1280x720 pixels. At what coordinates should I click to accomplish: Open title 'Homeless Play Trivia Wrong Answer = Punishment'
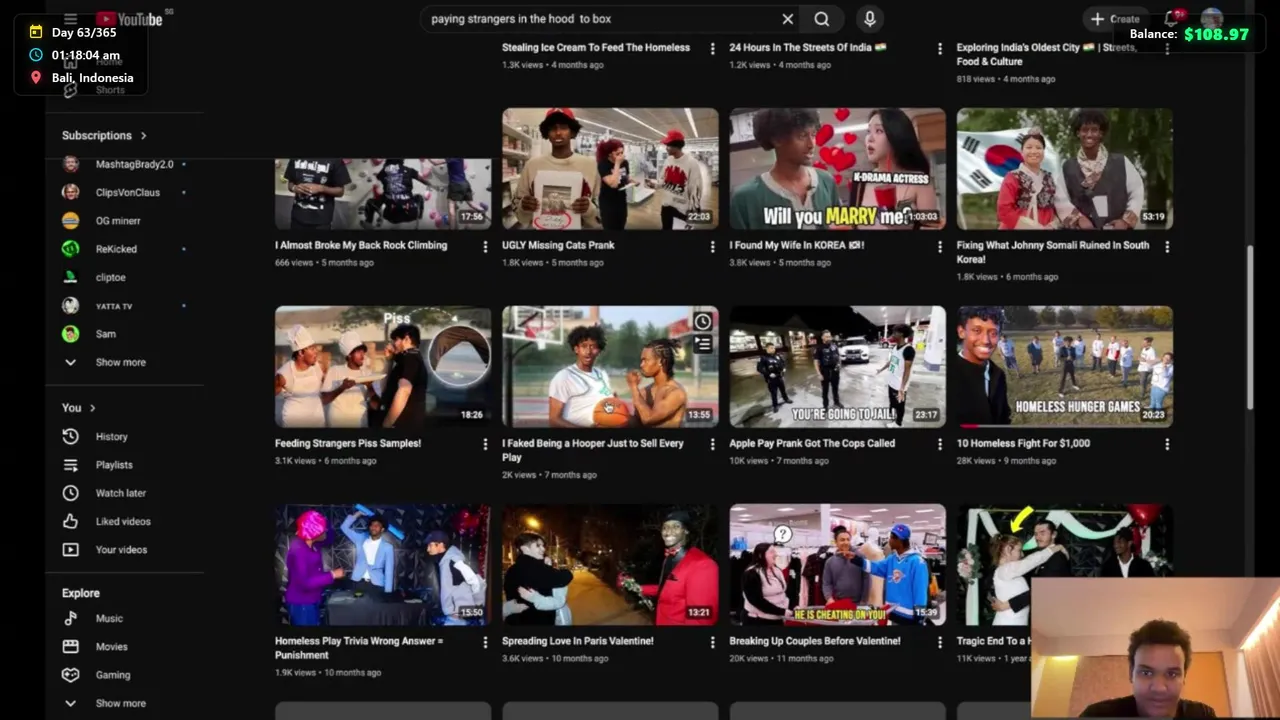359,649
